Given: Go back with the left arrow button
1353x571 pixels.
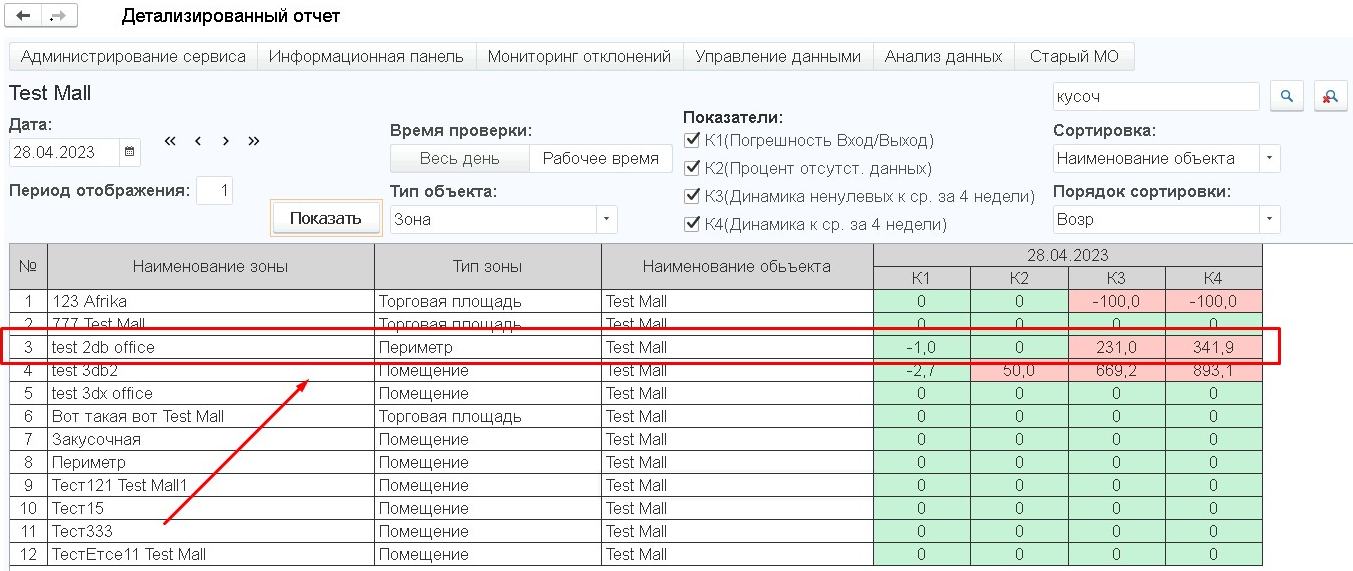Looking at the screenshot, I should pos(24,16).
